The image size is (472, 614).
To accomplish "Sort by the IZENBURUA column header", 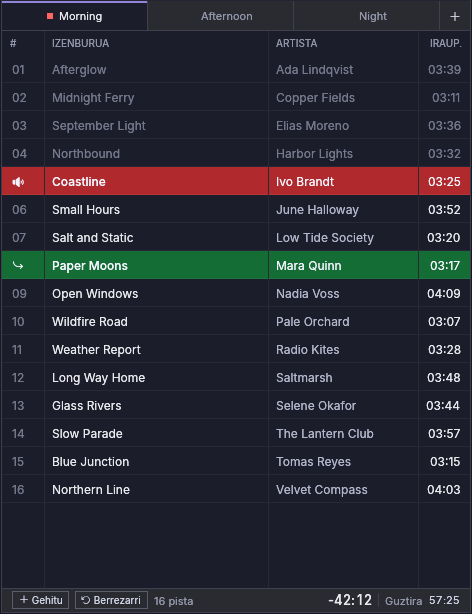I will 81,43.
